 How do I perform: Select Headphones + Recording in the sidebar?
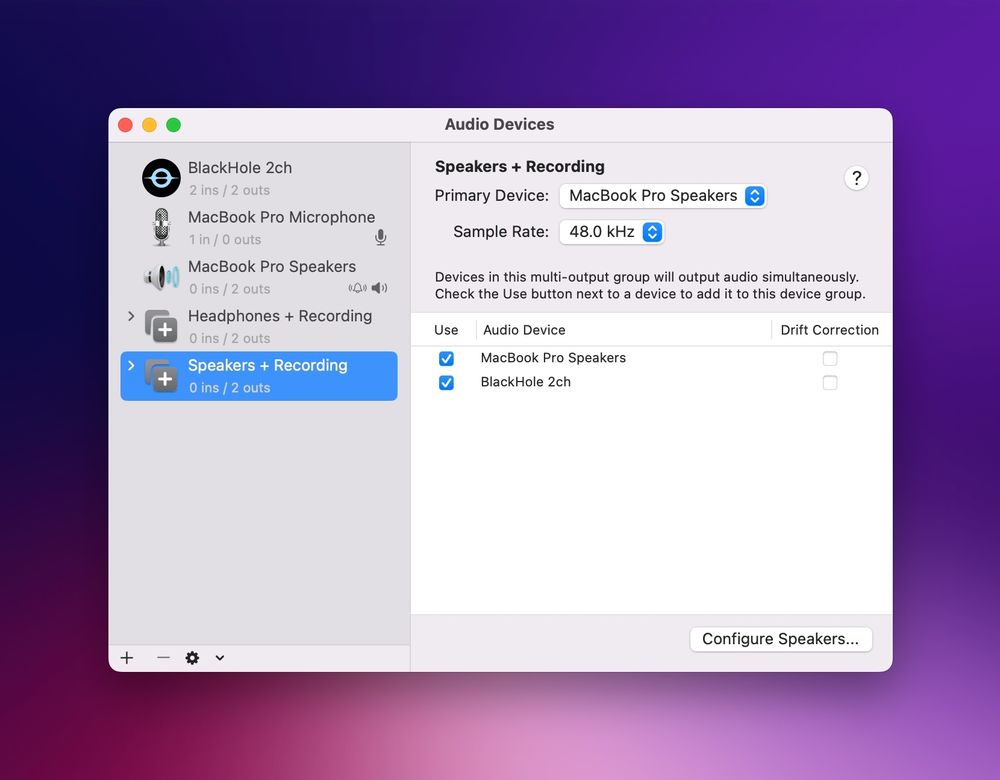coord(259,327)
